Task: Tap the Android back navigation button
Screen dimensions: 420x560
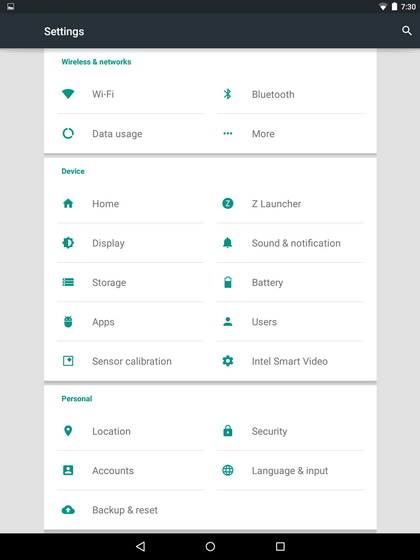Action: (140, 546)
